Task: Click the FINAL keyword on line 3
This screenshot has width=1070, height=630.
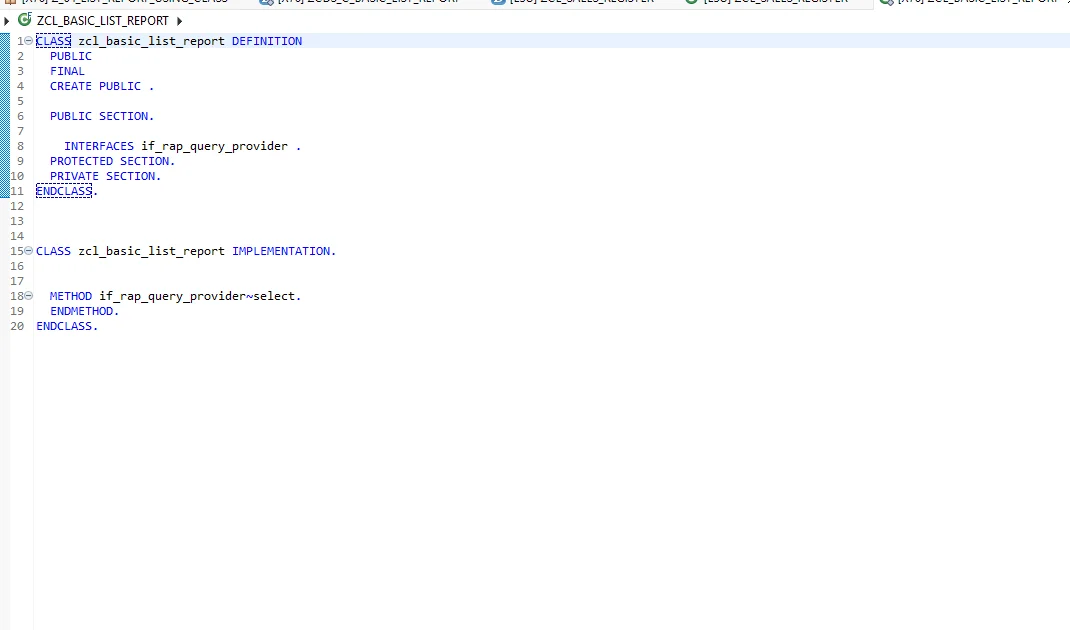Action: coord(68,71)
